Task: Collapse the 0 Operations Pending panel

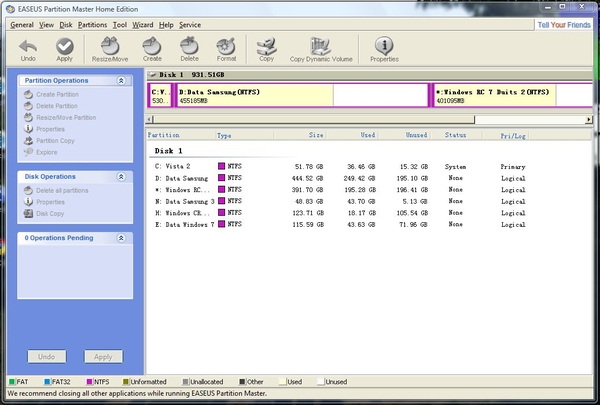Action: (121, 238)
